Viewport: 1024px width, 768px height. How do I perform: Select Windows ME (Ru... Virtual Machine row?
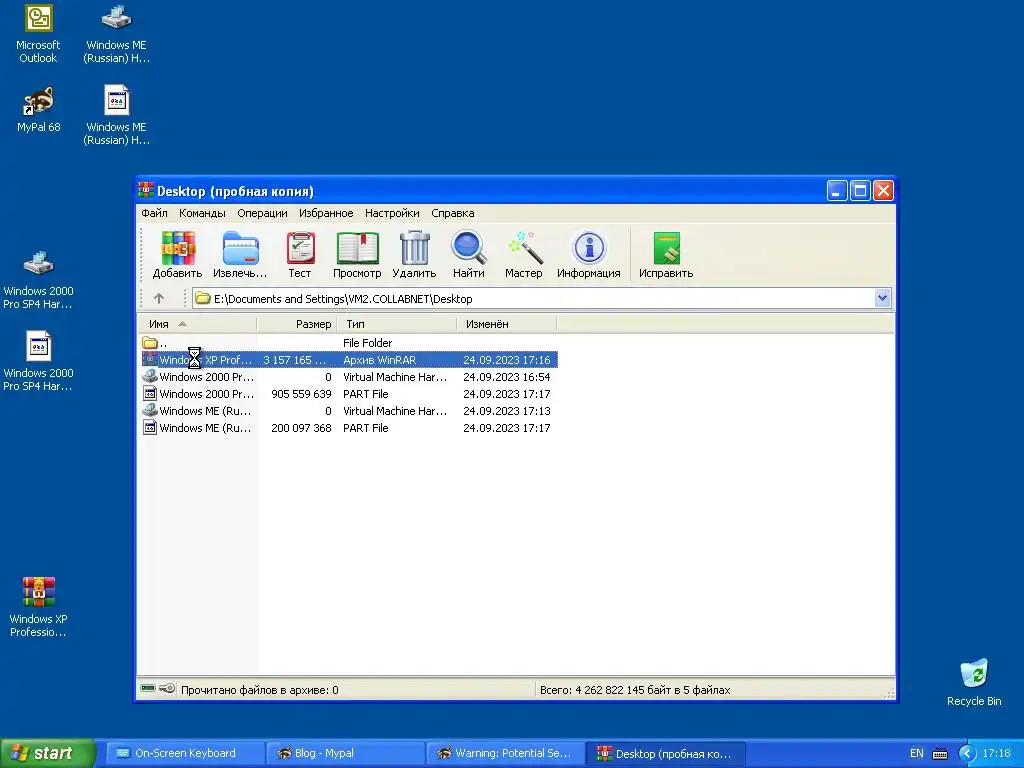pos(349,411)
